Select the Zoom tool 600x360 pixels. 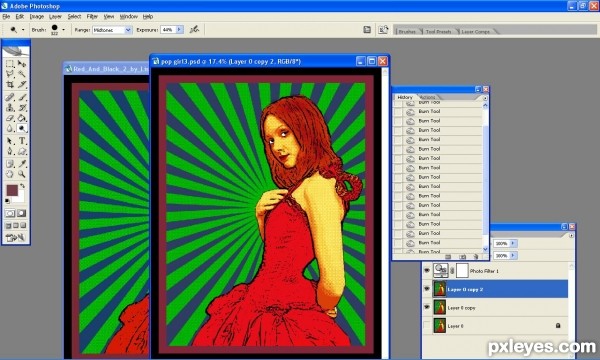pos(22,174)
